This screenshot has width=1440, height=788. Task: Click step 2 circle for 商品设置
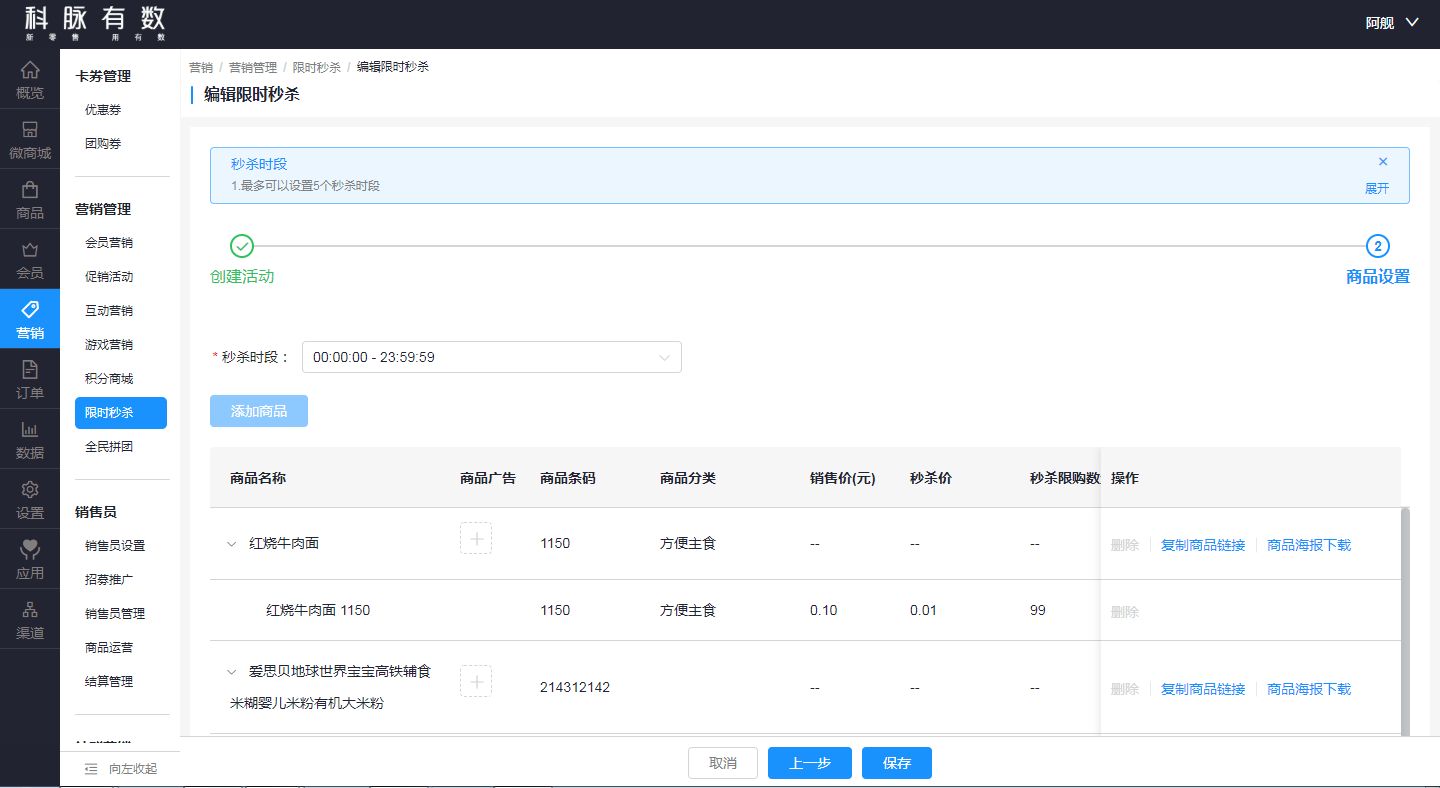pyautogui.click(x=1378, y=246)
